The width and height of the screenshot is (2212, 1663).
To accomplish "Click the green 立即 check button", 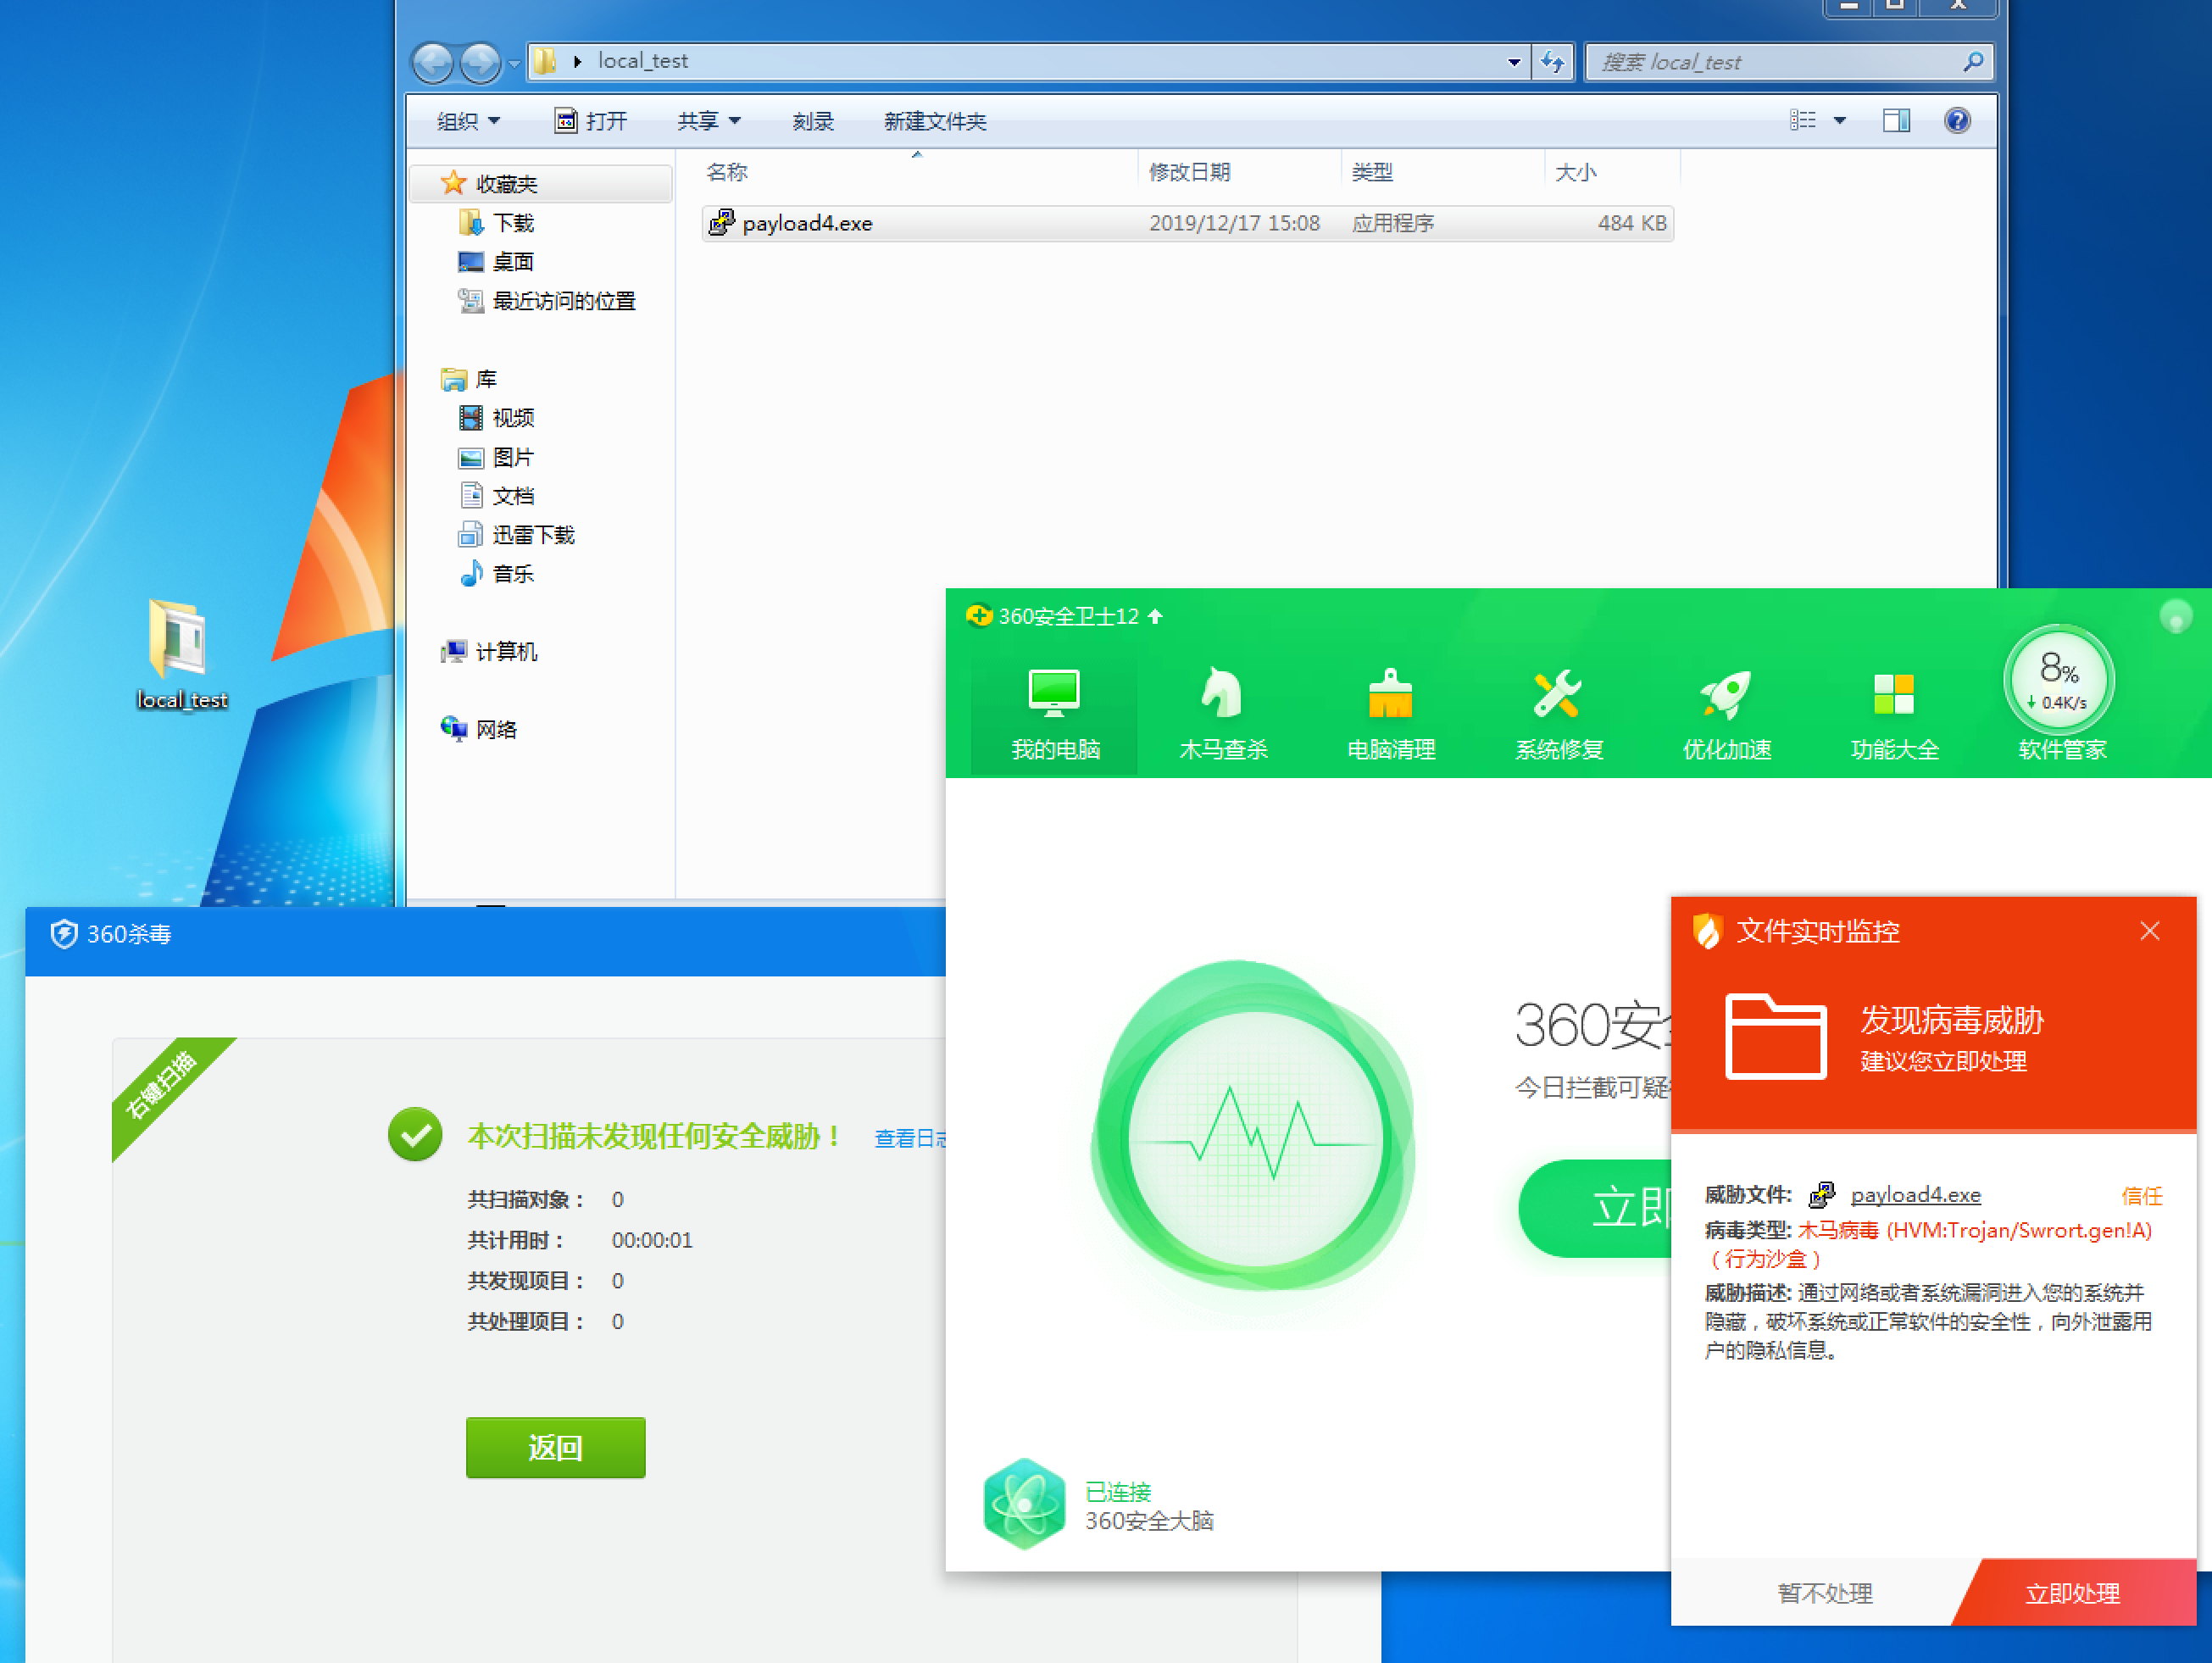I will point(1597,1207).
